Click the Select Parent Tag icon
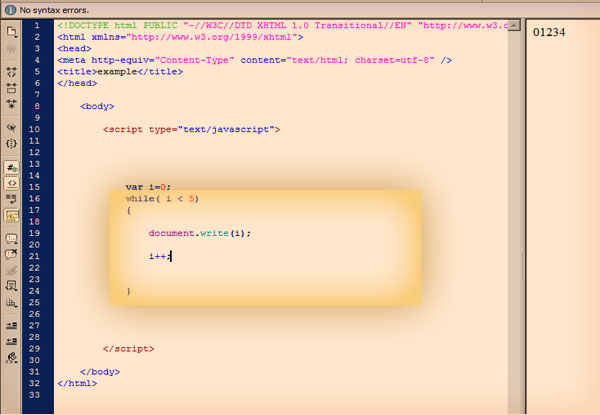This screenshot has height=415, width=600. coord(11,127)
